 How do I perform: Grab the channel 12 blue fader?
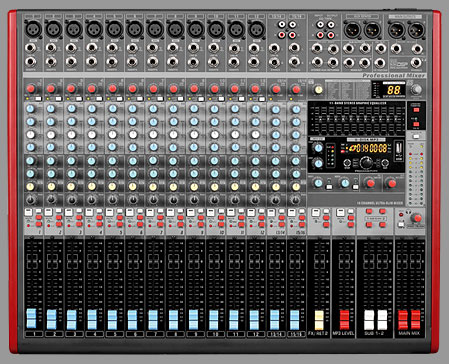[x=254, y=320]
